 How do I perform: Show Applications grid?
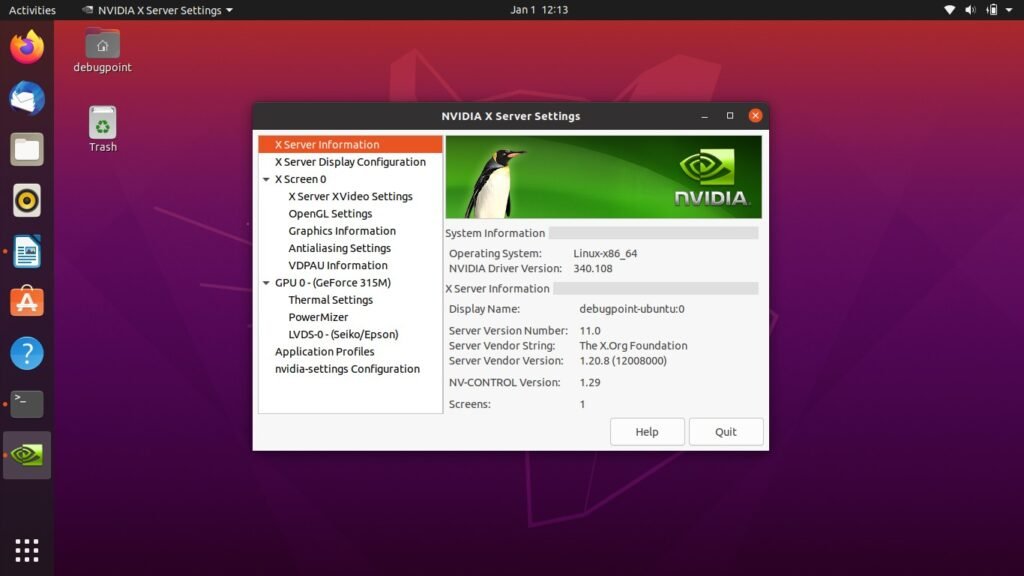tap(27, 551)
